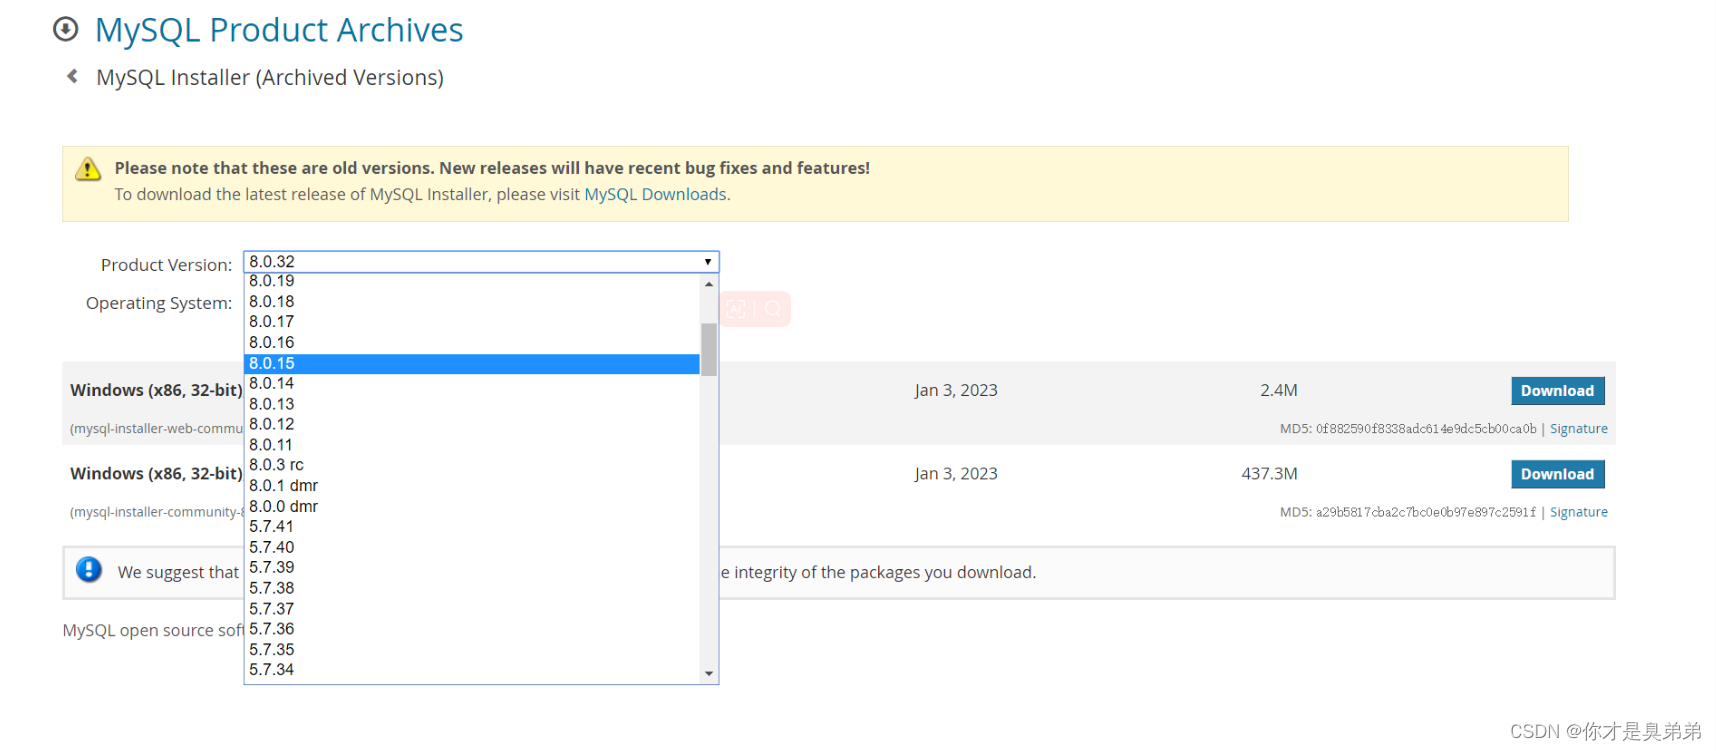Screen dimensions: 1716x751
Task: Pick version 8.0.12 option
Action: (472, 424)
